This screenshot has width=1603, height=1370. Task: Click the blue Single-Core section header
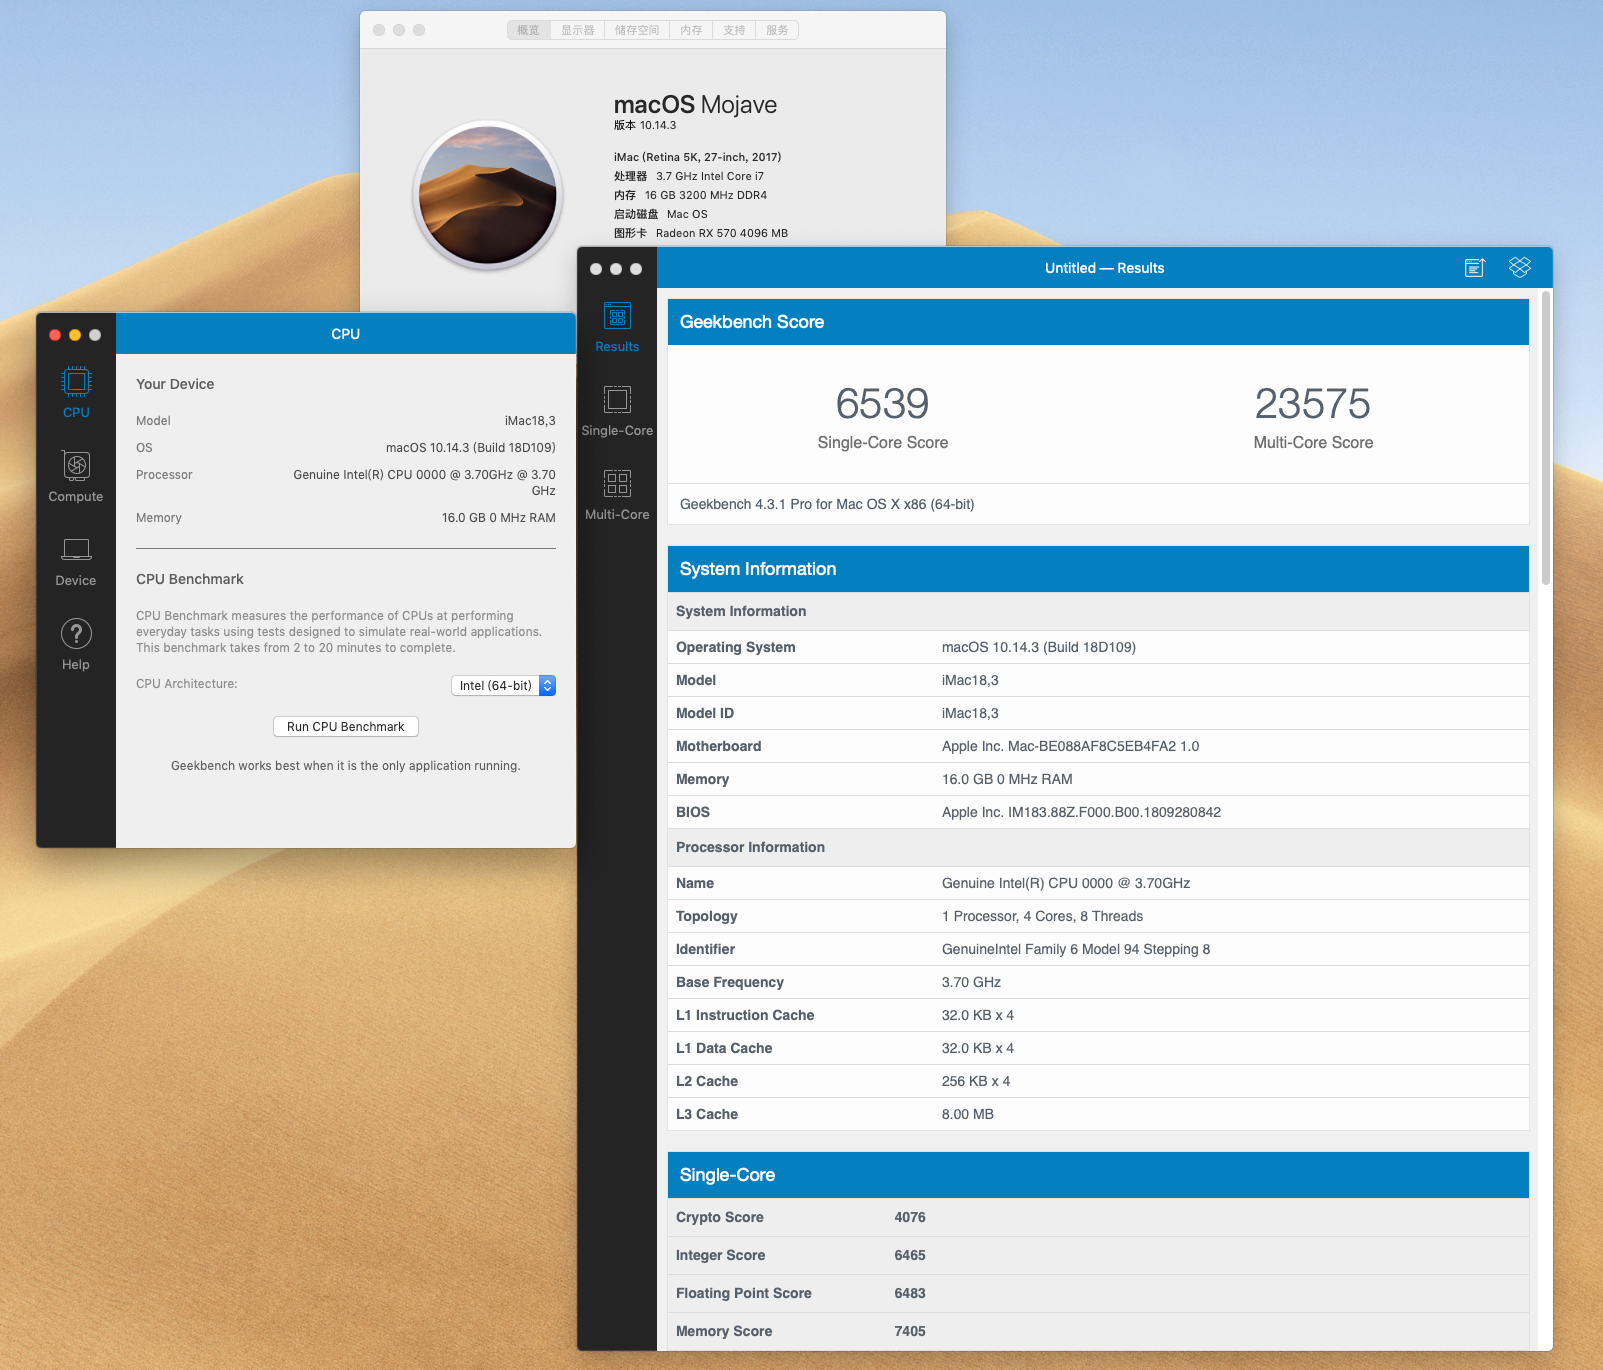(1098, 1175)
